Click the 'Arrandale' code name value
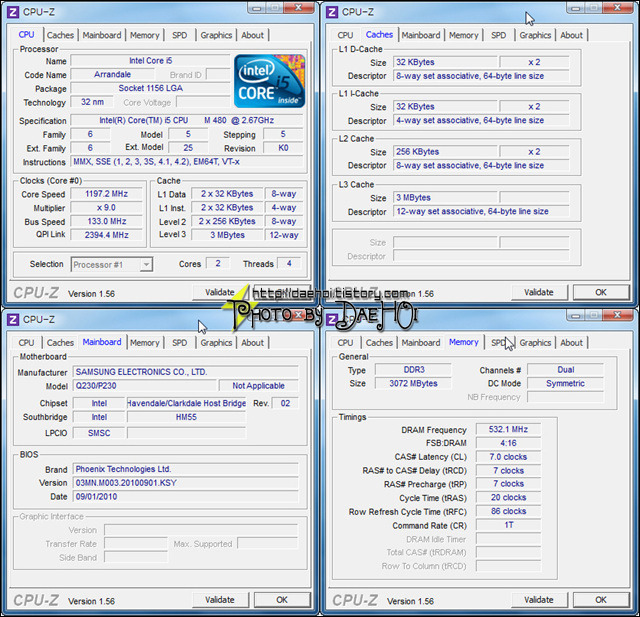Image resolution: width=640 pixels, height=617 pixels. 113,74
